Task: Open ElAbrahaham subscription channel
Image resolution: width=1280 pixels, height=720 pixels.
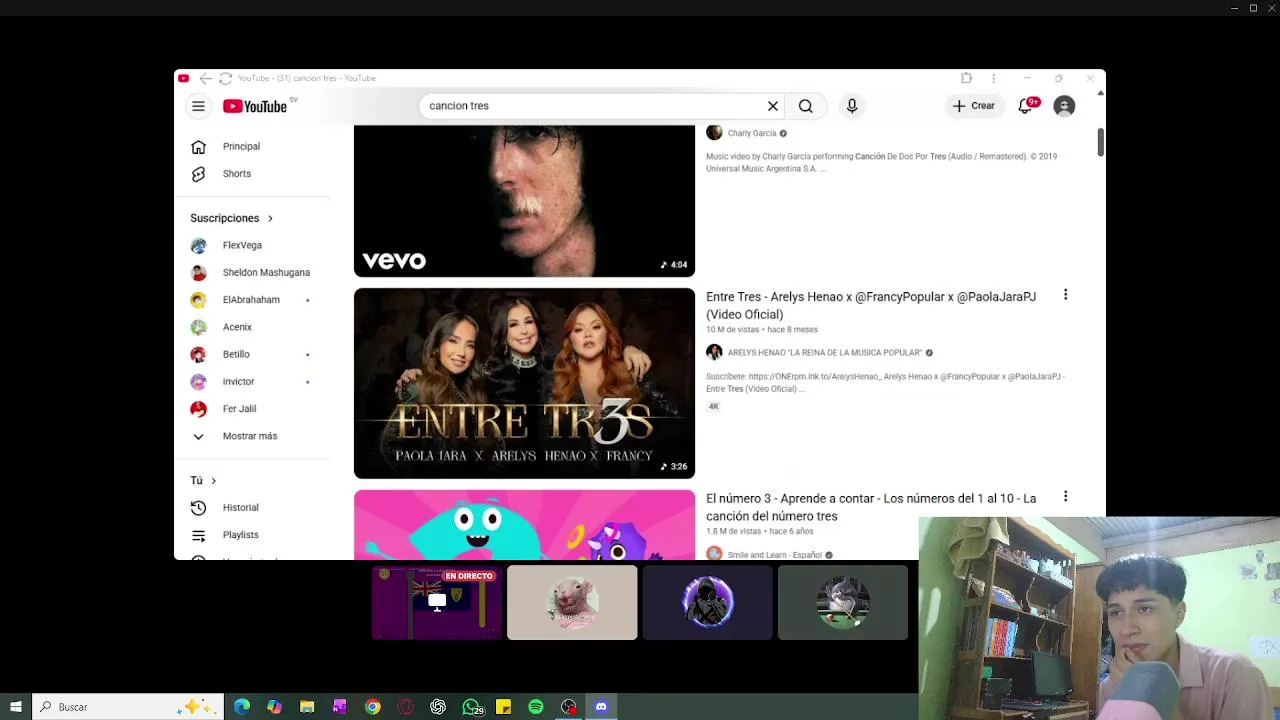Action: pyautogui.click(x=253, y=300)
